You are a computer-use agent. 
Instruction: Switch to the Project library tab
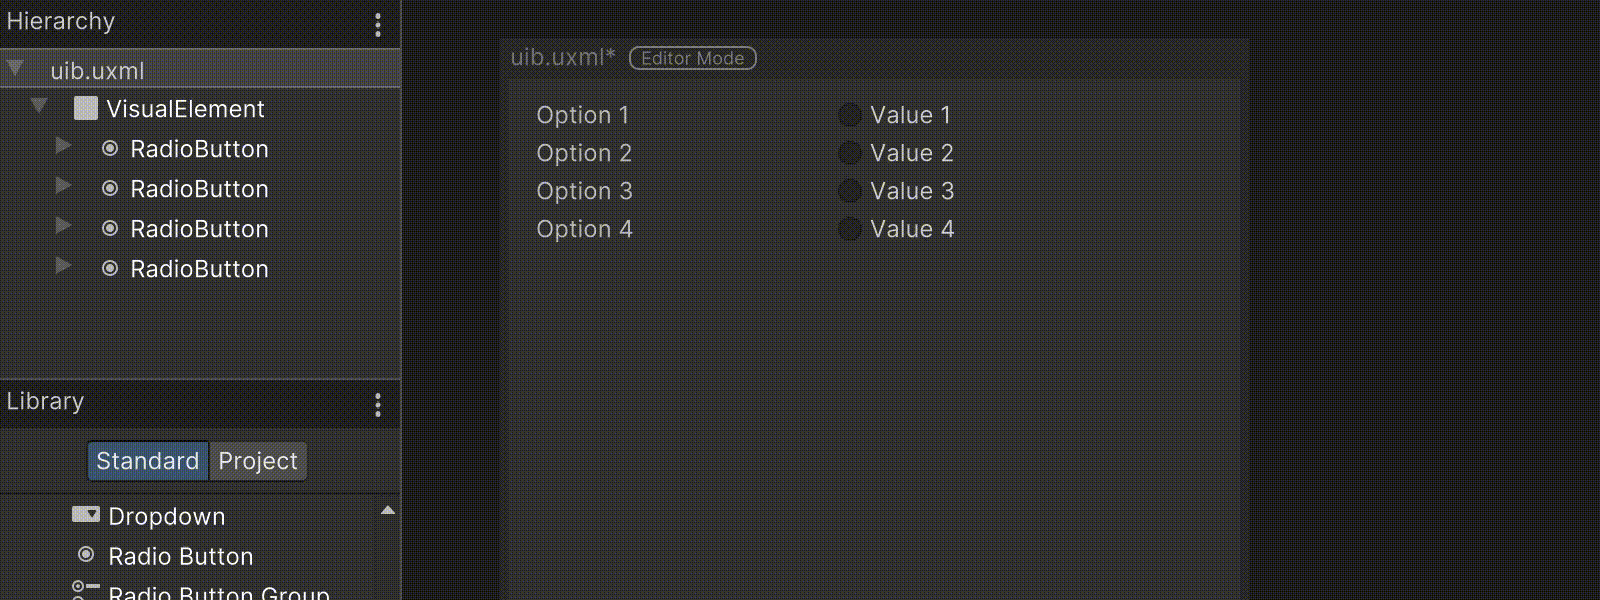[257, 461]
